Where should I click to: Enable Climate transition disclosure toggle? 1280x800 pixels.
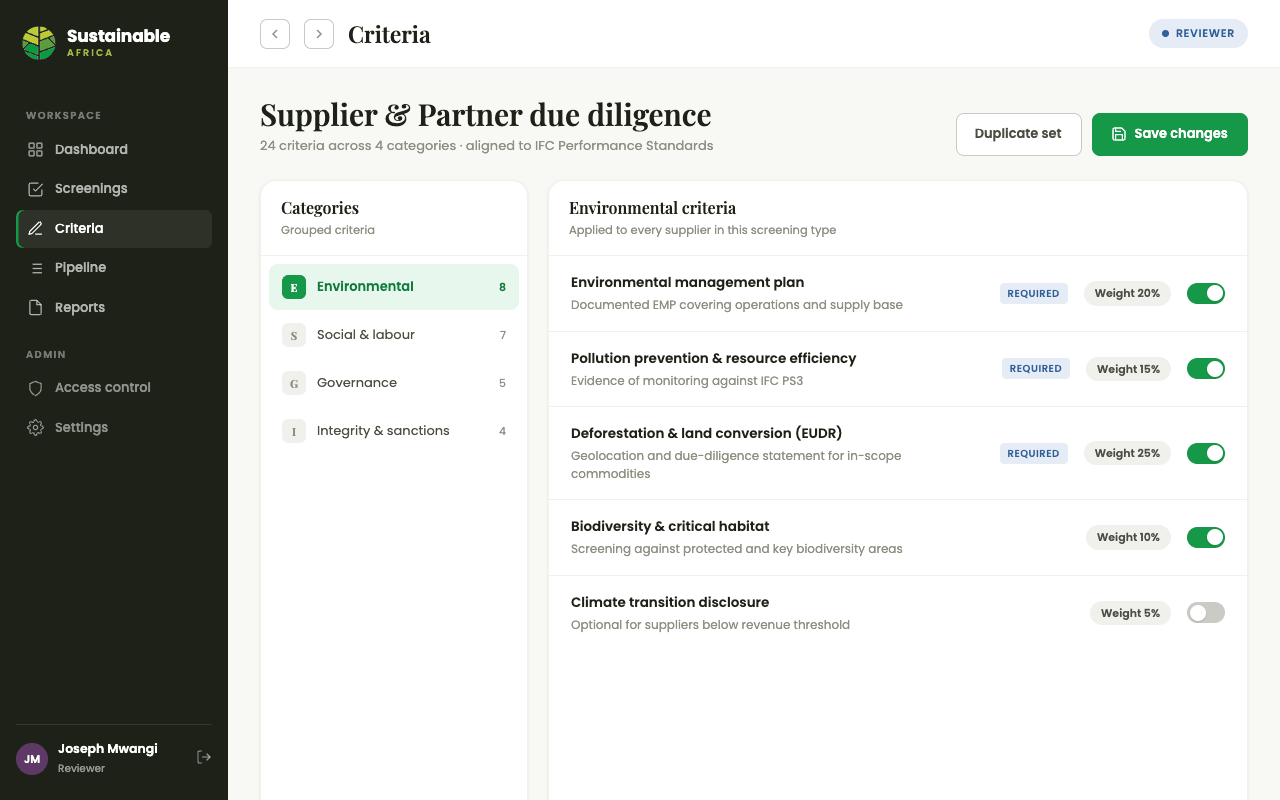(x=1206, y=613)
